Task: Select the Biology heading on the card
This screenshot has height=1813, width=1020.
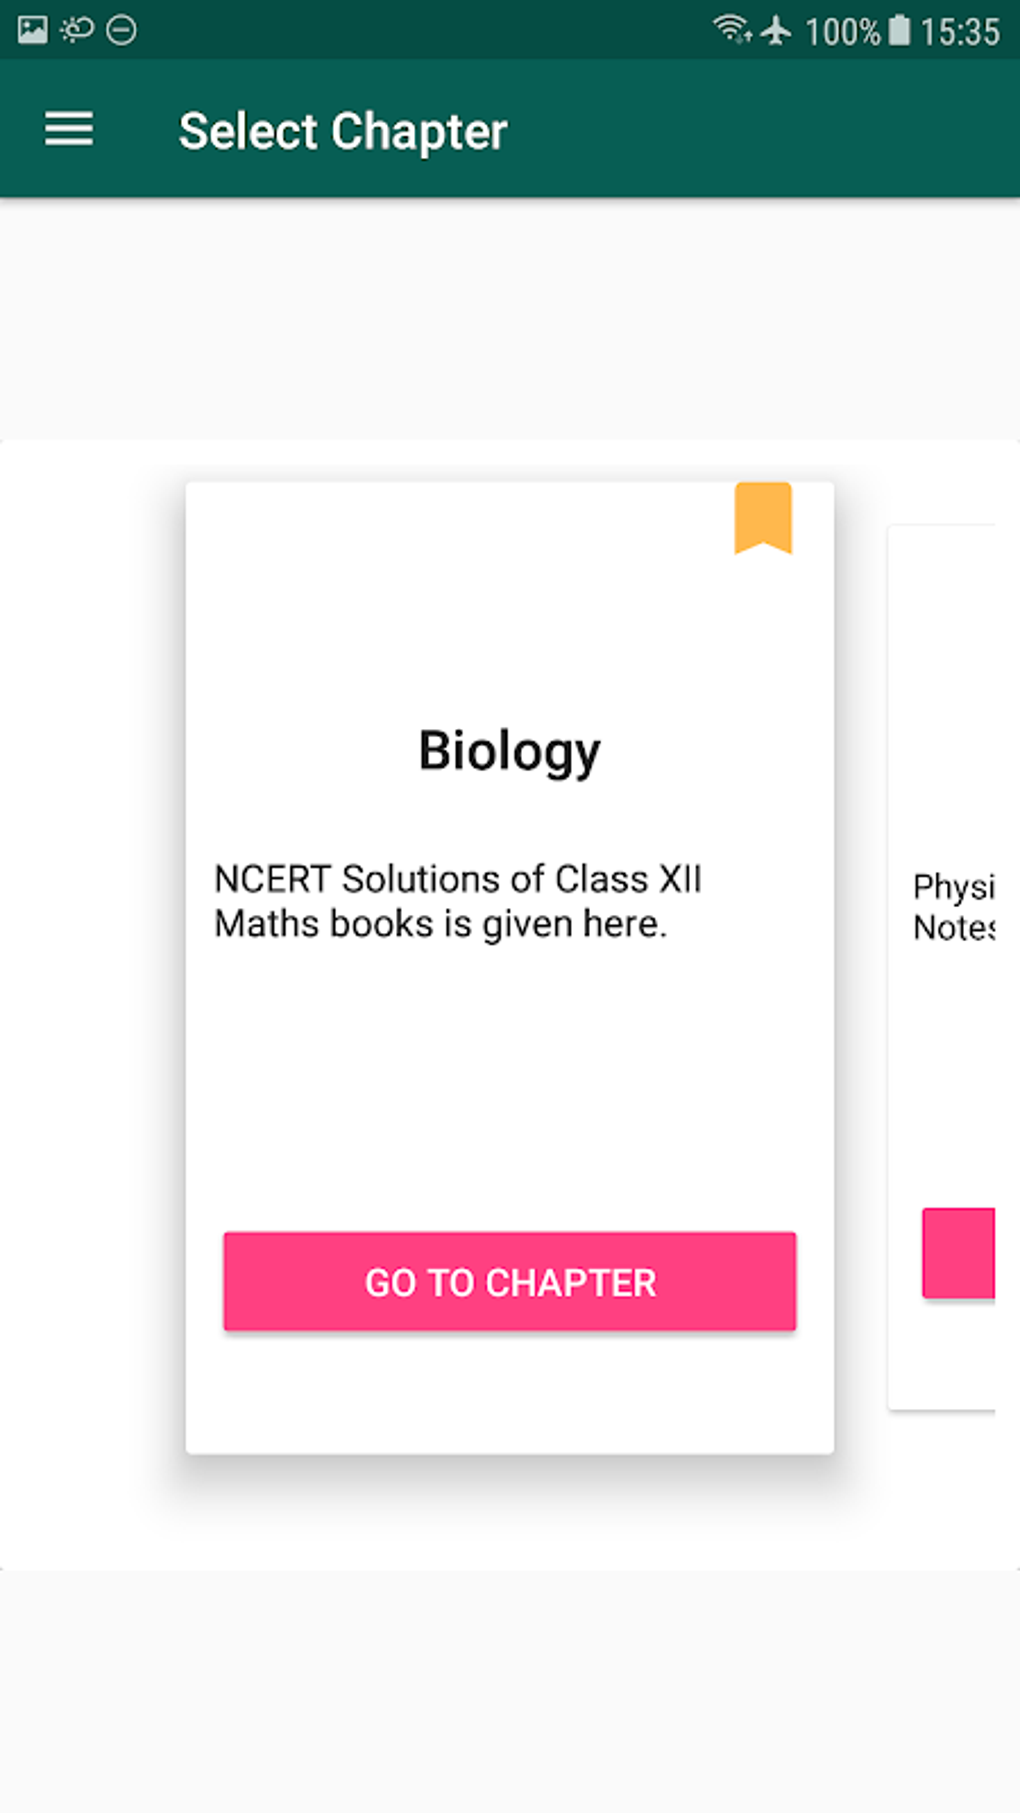Action: [509, 751]
